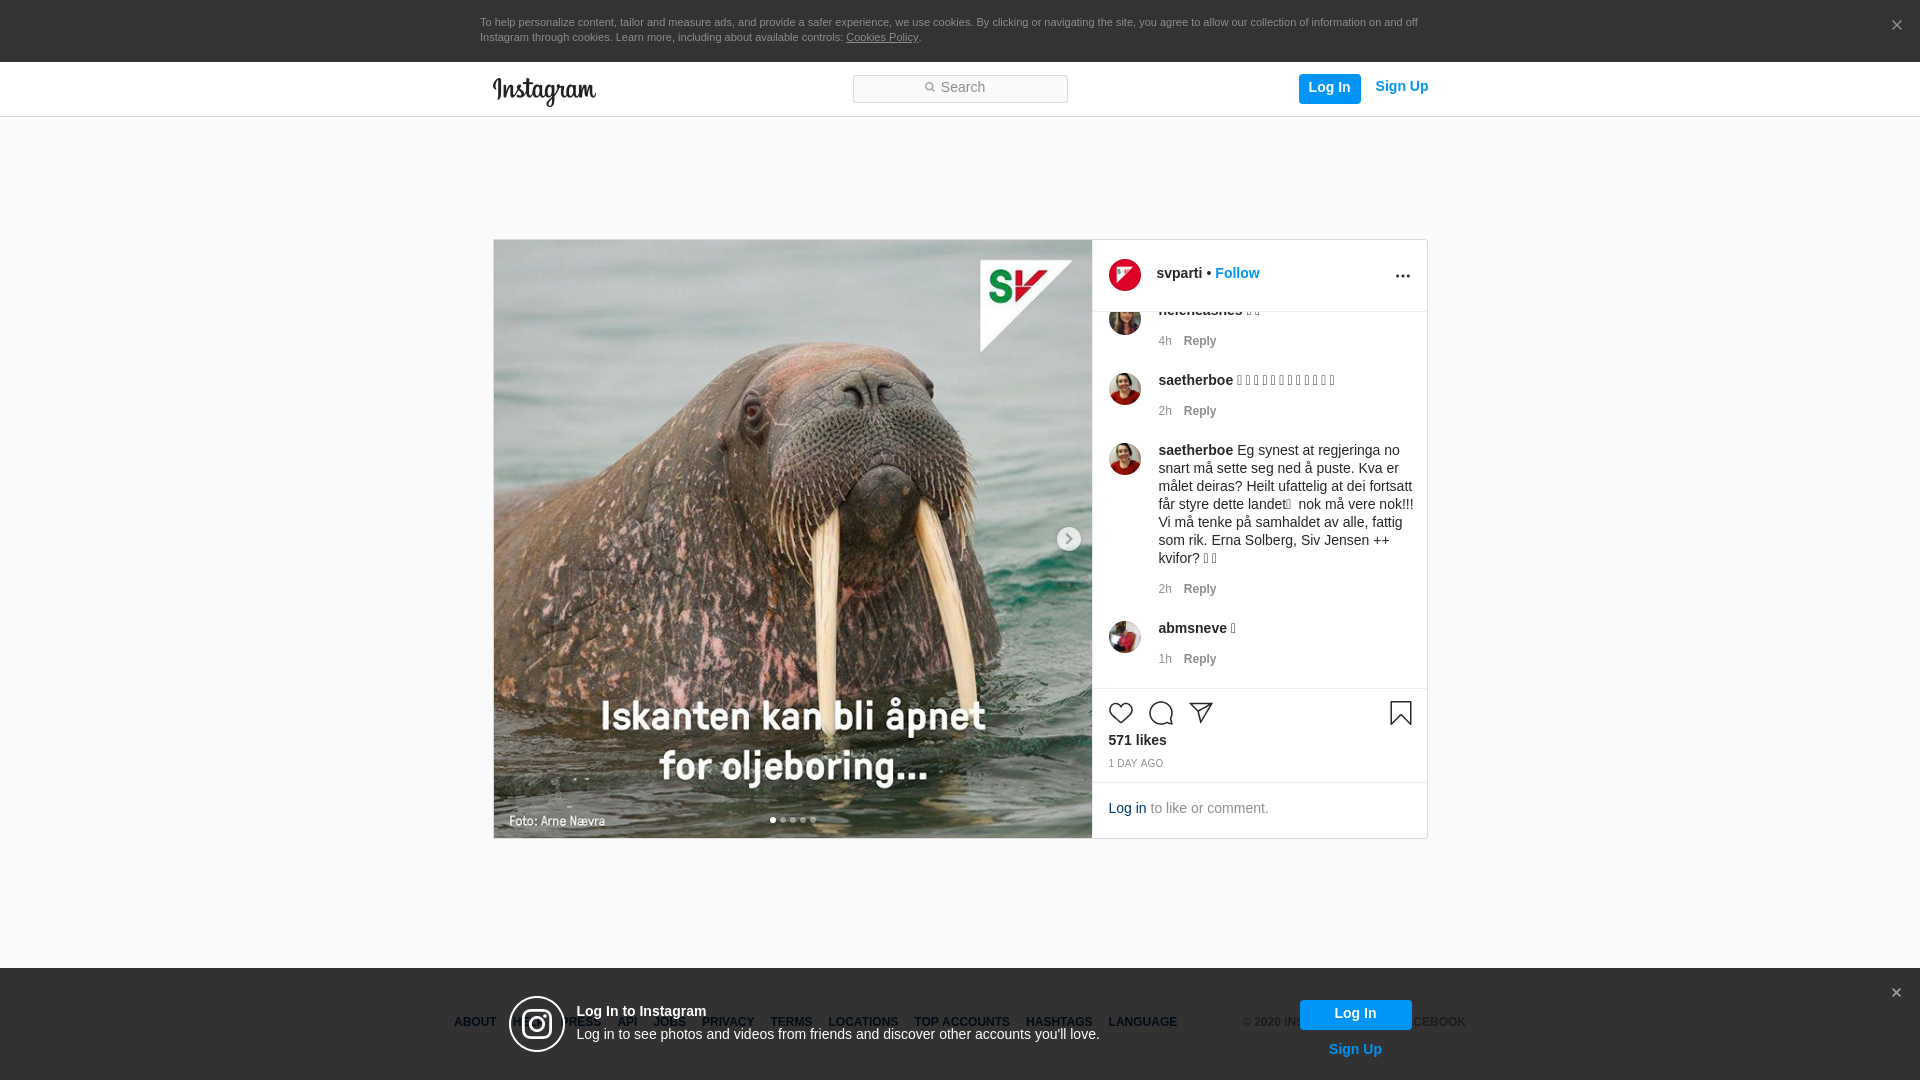The image size is (1920, 1080).
Task: Open abmsneve username link
Action: tap(1193, 628)
